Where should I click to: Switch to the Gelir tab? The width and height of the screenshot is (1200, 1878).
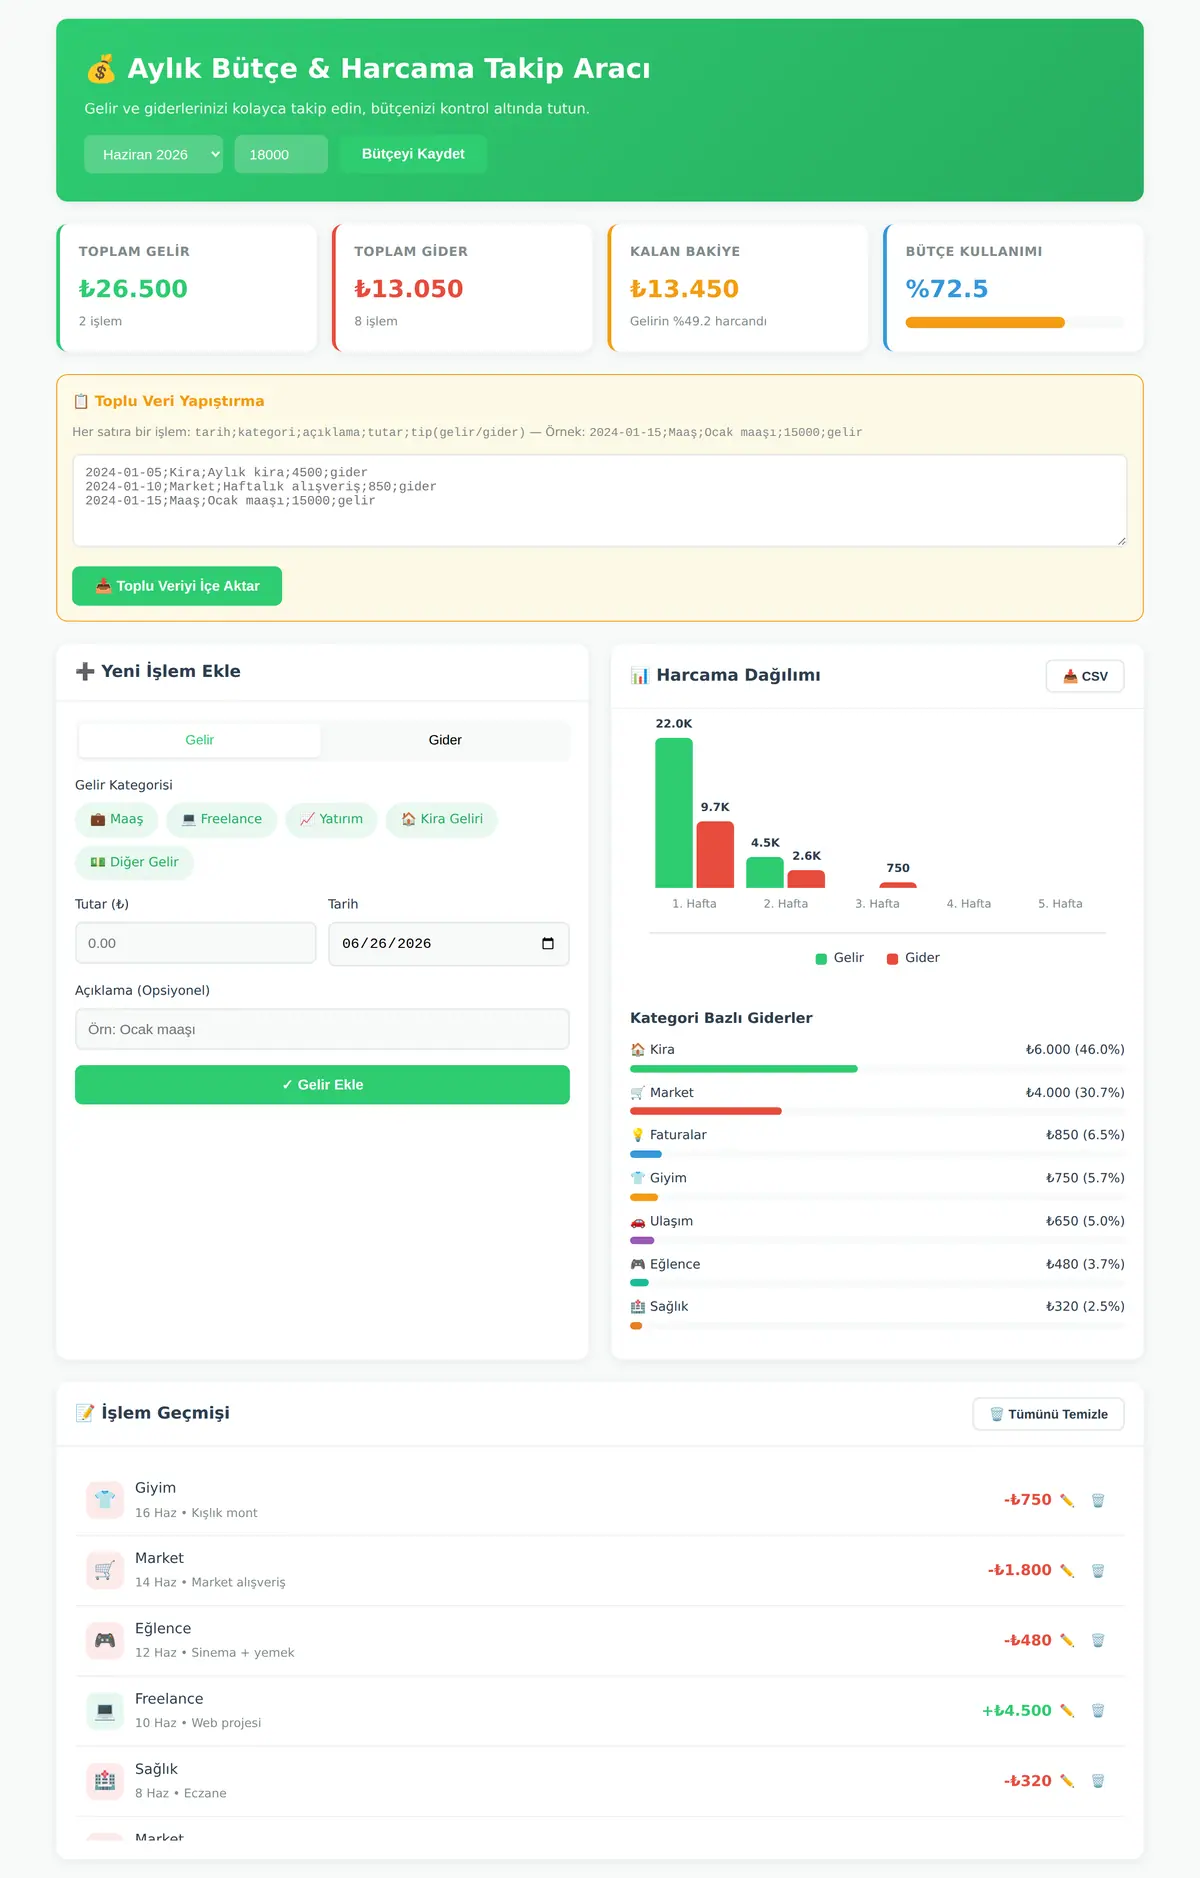pyautogui.click(x=200, y=740)
